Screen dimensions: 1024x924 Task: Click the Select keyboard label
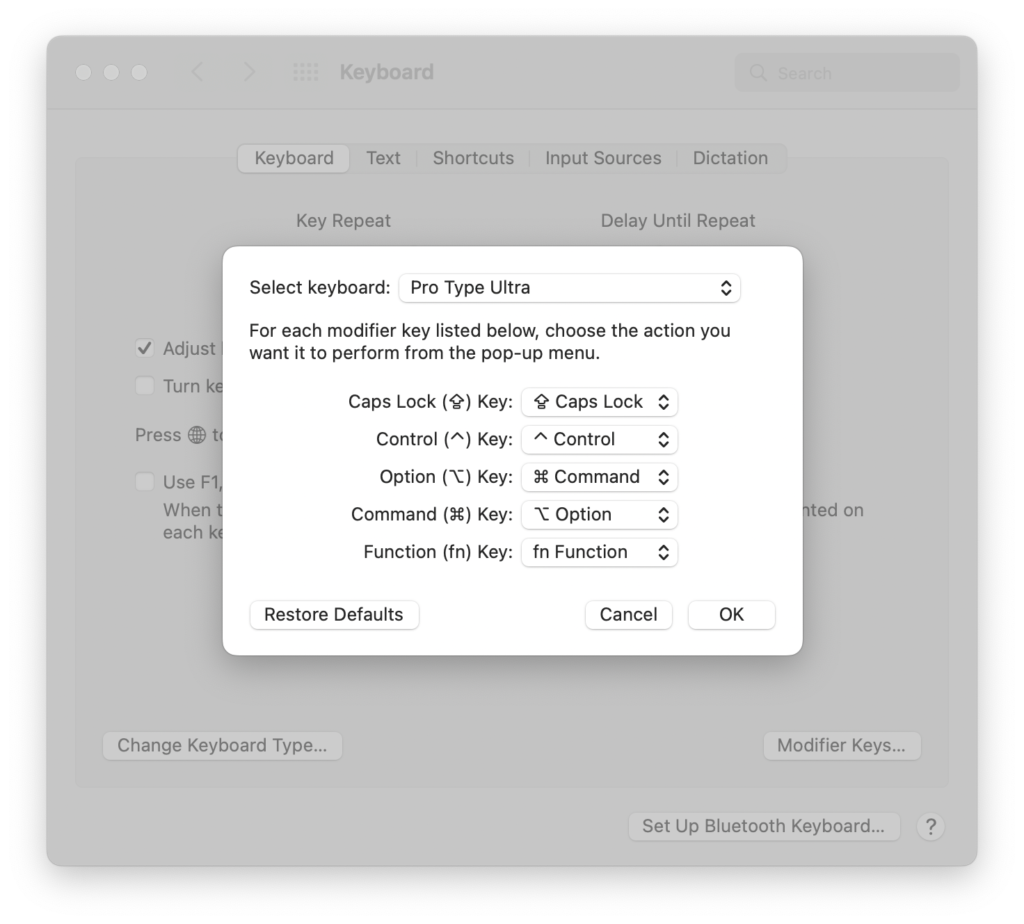pyautogui.click(x=320, y=287)
